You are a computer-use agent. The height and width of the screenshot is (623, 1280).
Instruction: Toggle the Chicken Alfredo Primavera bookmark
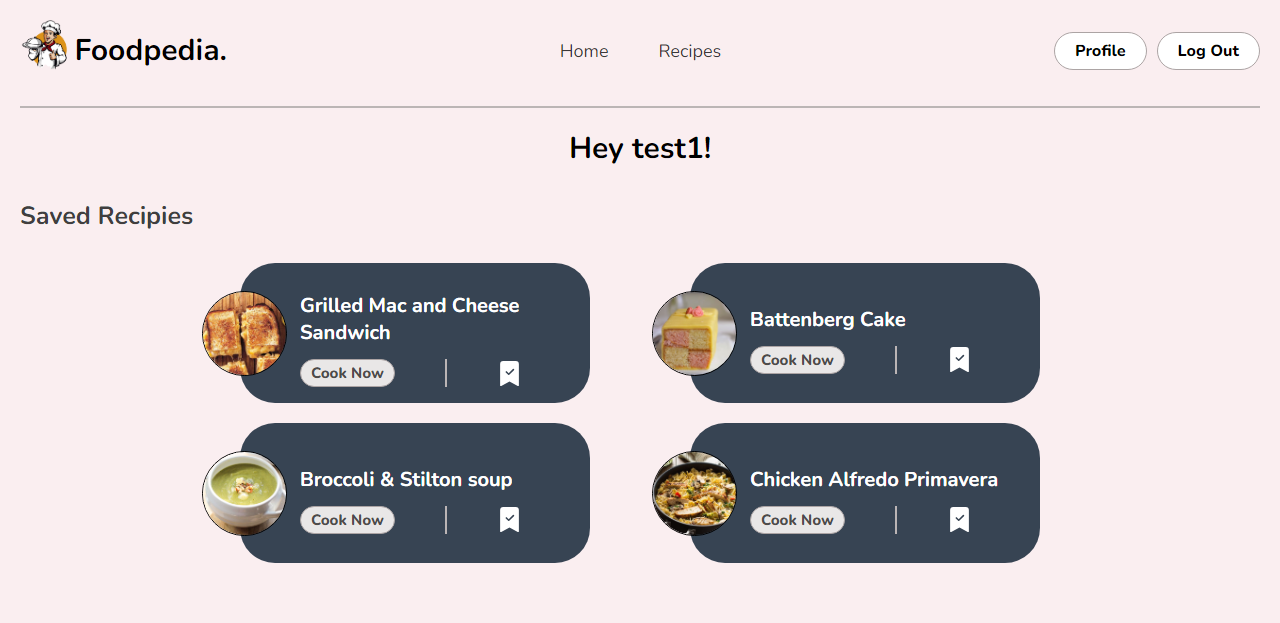(x=959, y=519)
